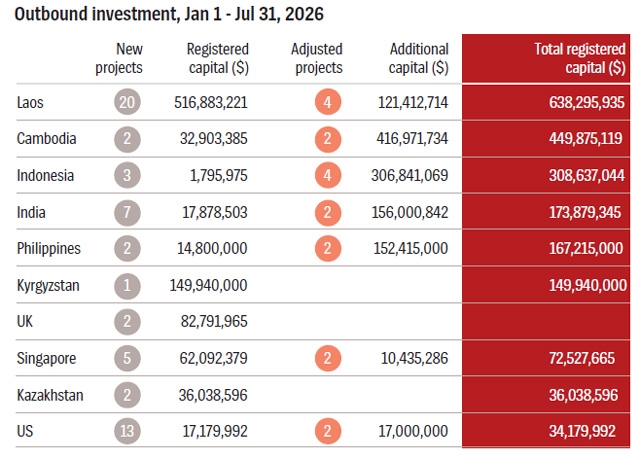
Task: Select Cambodia's orange adjusted projects circle
Action: pos(328,139)
